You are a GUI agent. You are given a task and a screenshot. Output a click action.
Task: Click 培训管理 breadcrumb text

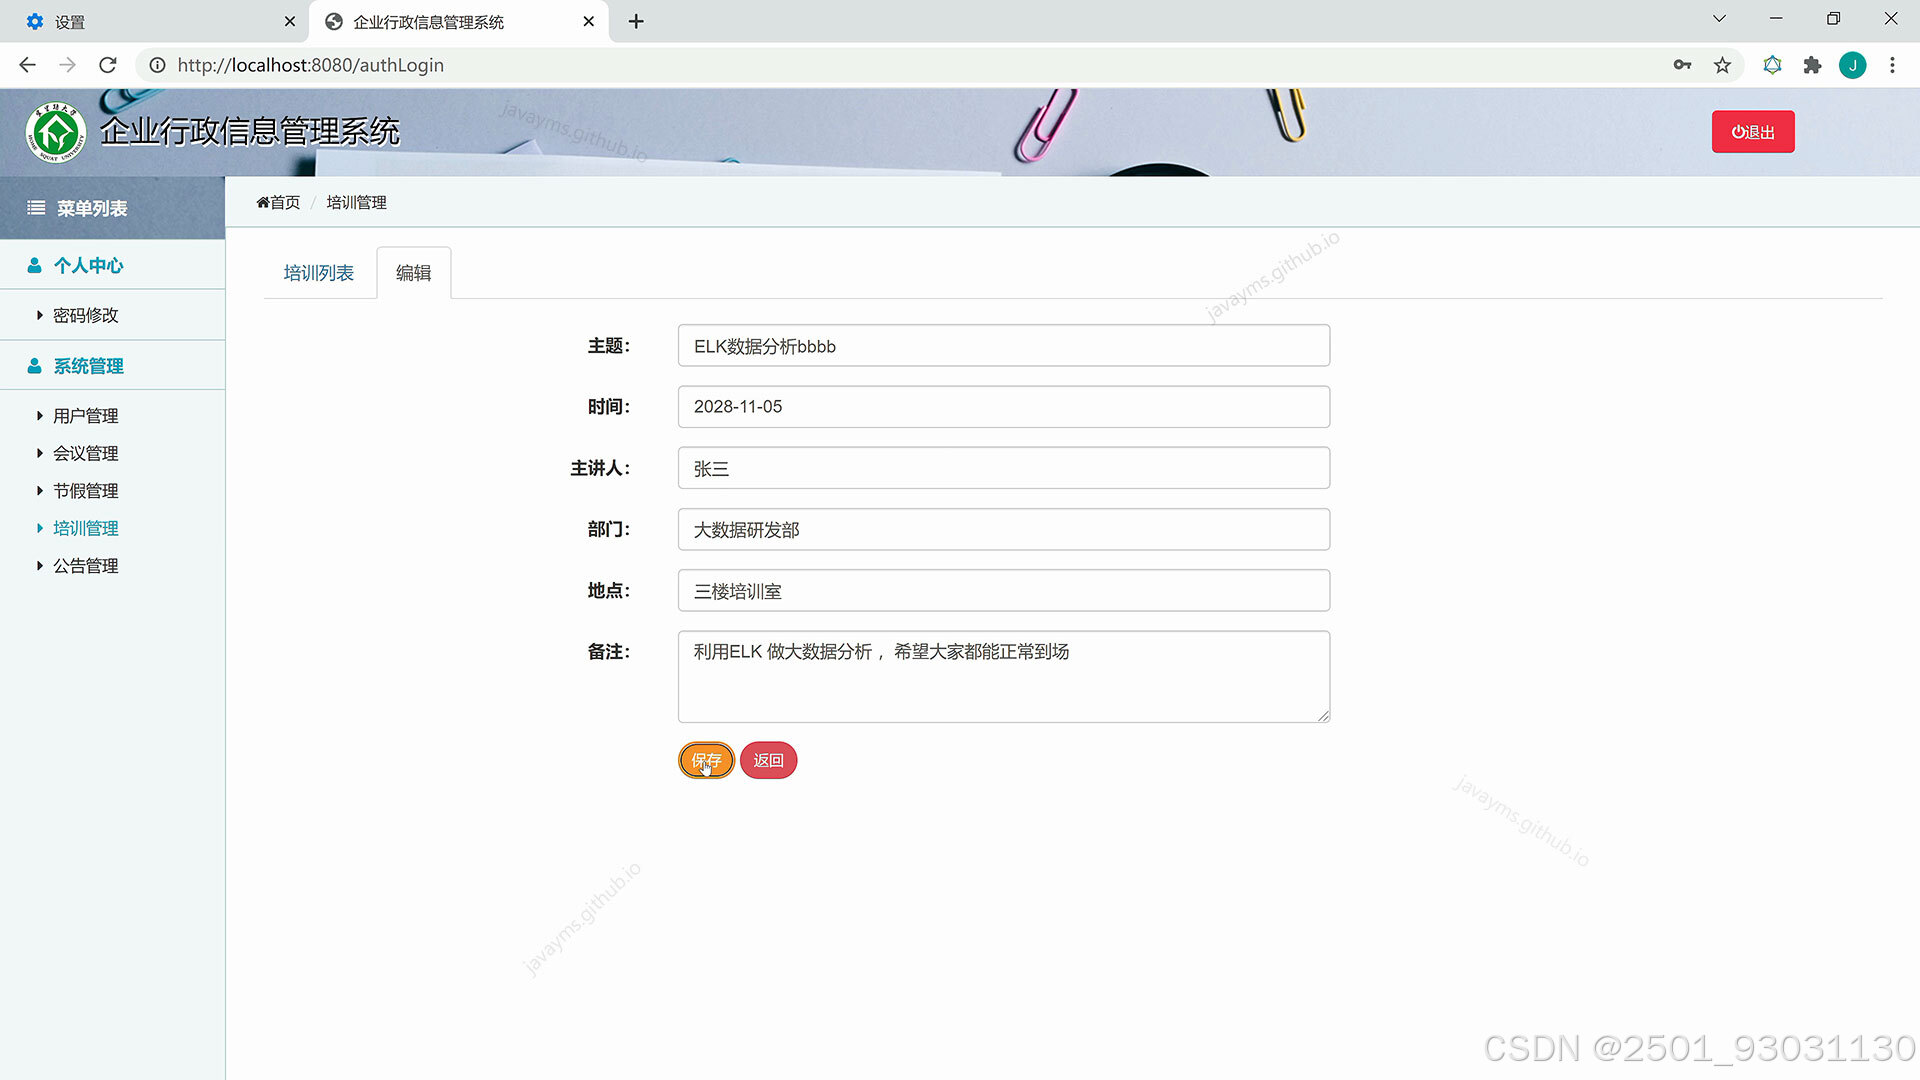point(357,202)
